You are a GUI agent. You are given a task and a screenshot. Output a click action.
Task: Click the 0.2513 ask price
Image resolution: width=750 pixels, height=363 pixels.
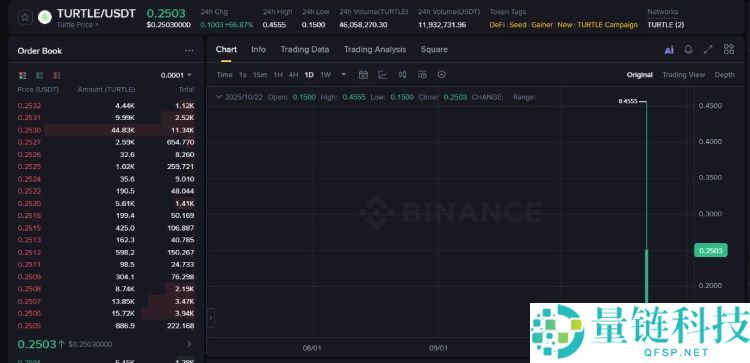point(29,240)
